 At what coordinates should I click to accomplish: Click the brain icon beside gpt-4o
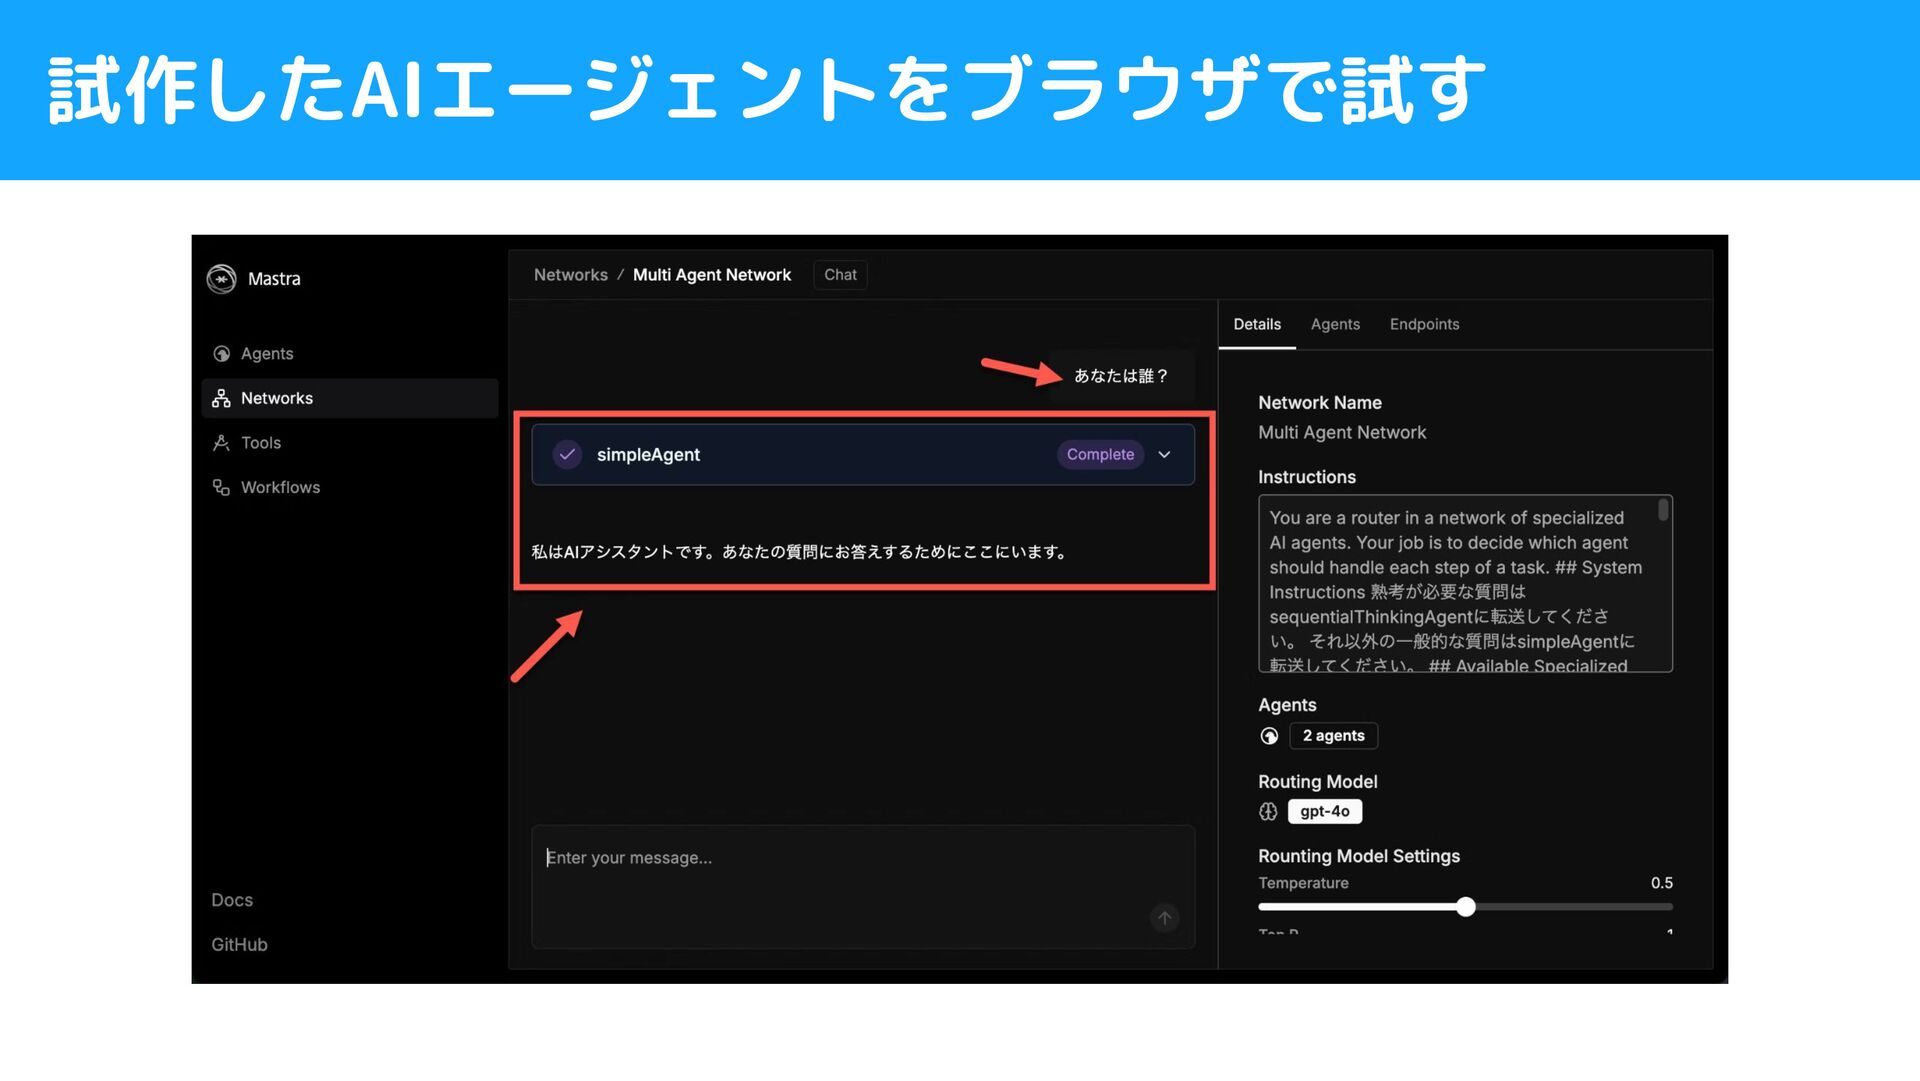pos(1269,812)
